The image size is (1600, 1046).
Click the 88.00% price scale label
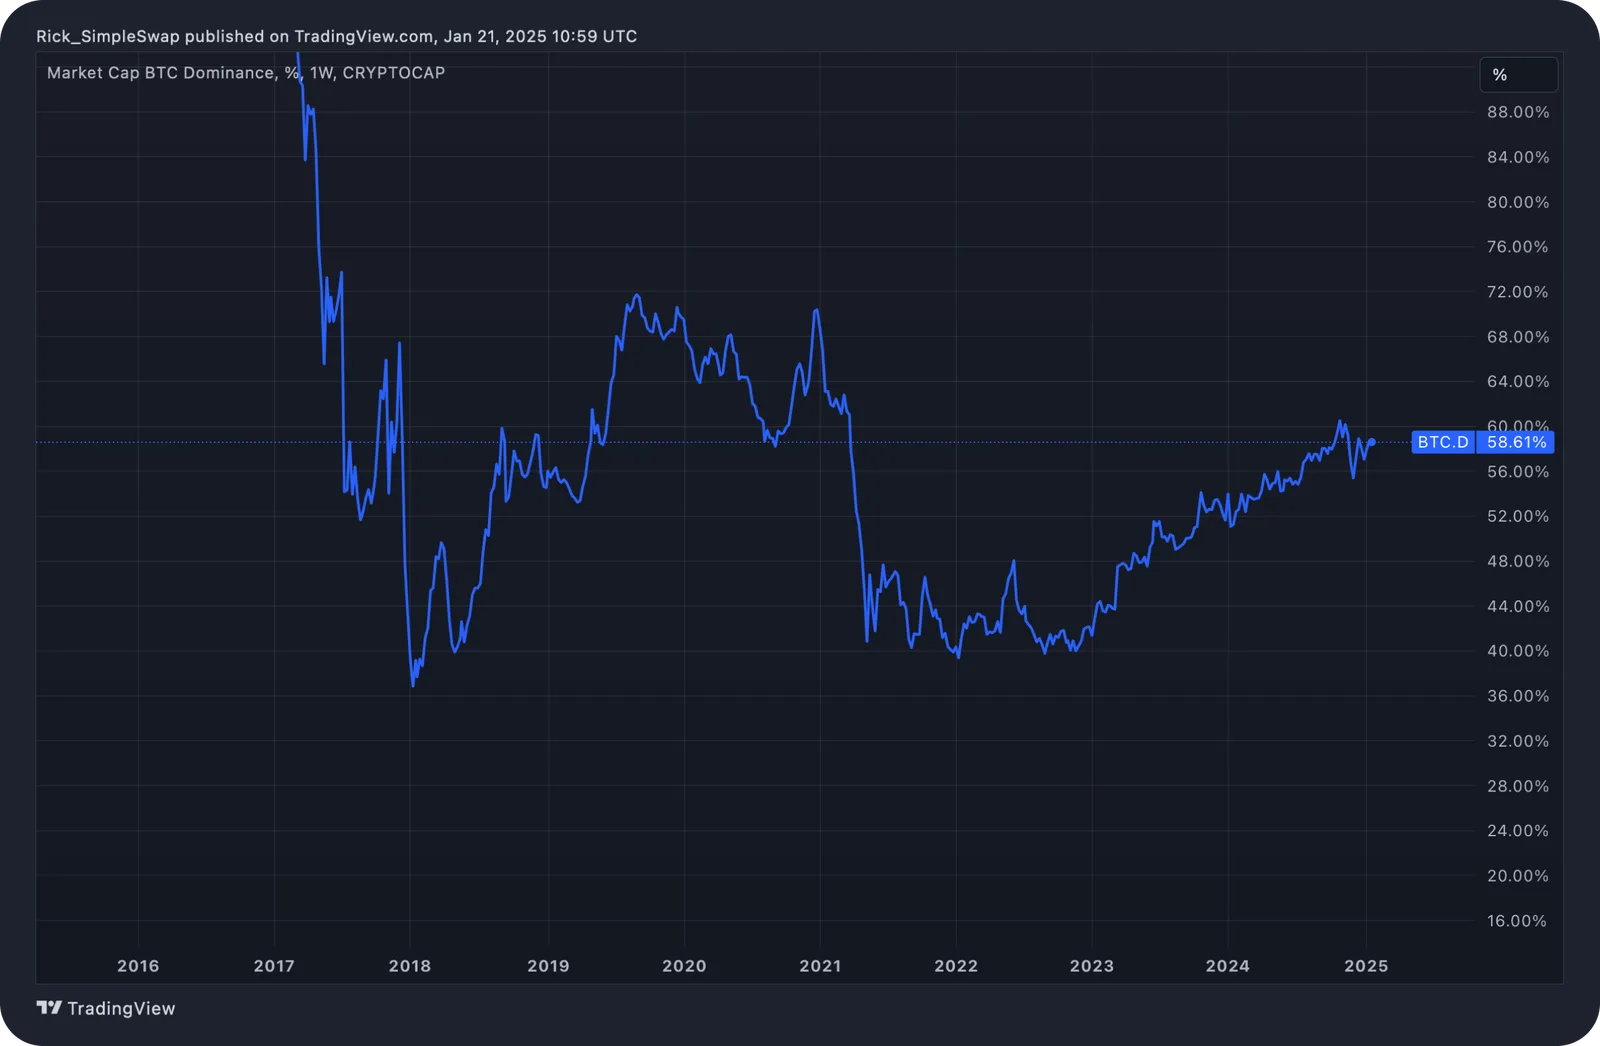click(x=1518, y=112)
